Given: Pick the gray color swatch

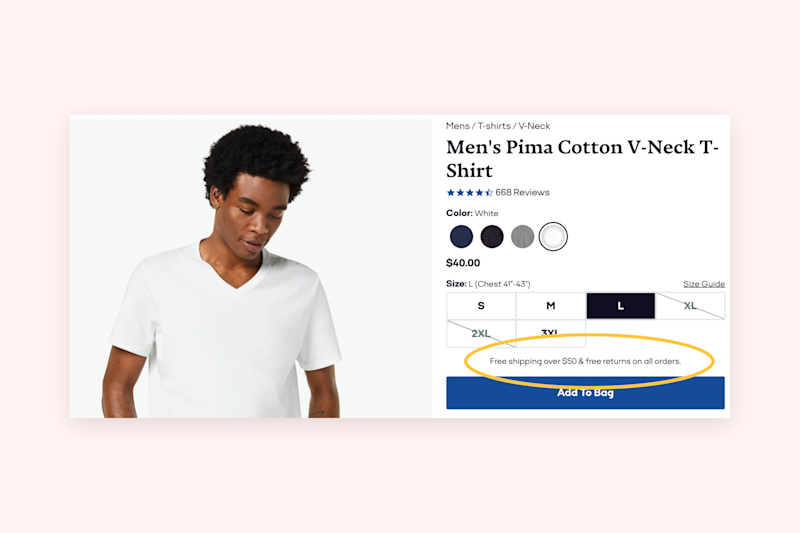Looking at the screenshot, I should click(x=522, y=237).
